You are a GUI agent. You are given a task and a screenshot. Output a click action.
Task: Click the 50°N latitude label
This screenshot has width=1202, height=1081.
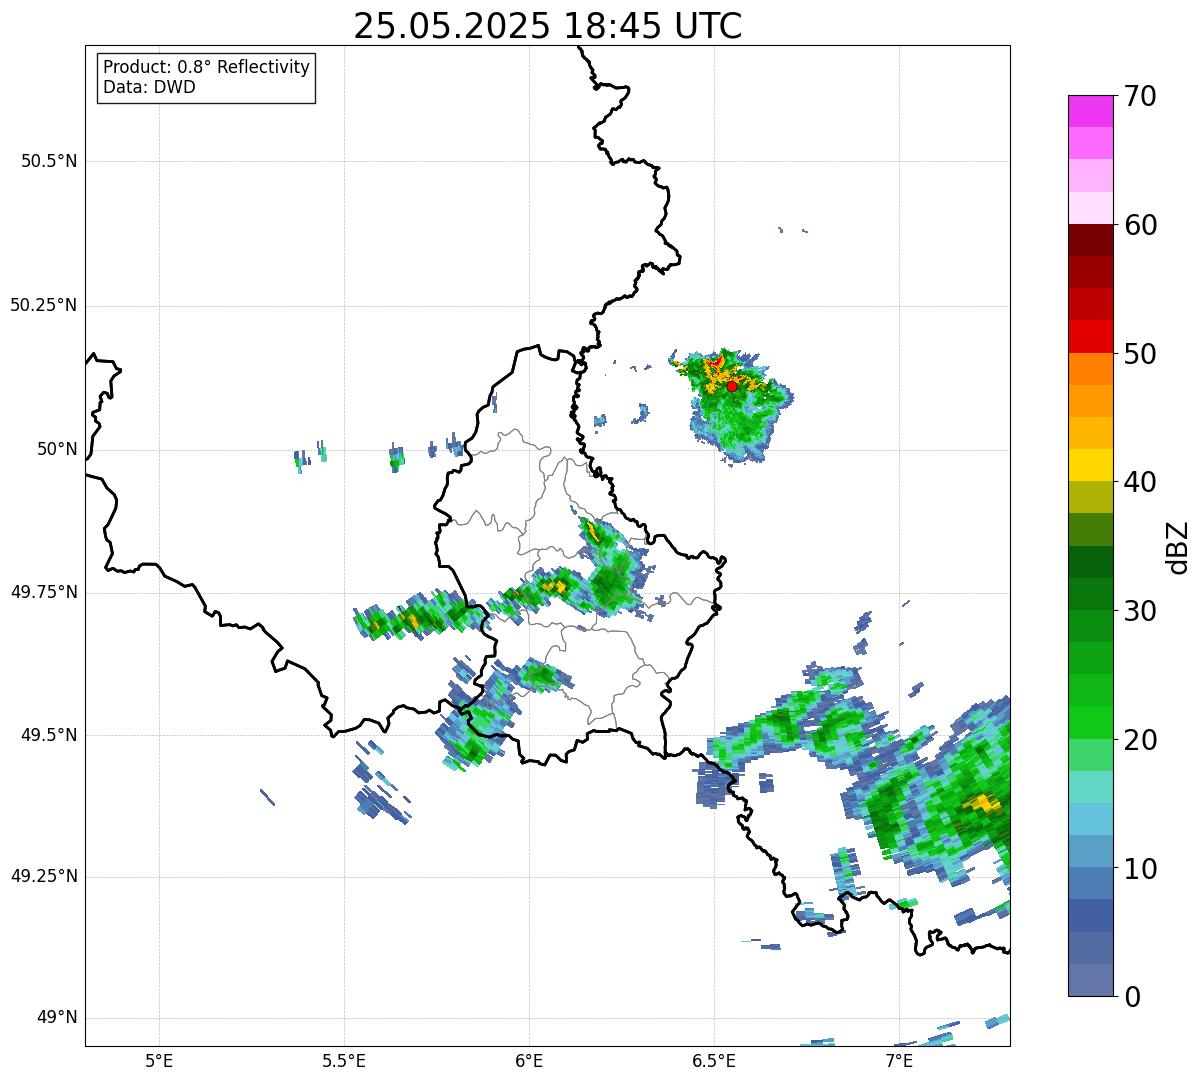[57, 449]
